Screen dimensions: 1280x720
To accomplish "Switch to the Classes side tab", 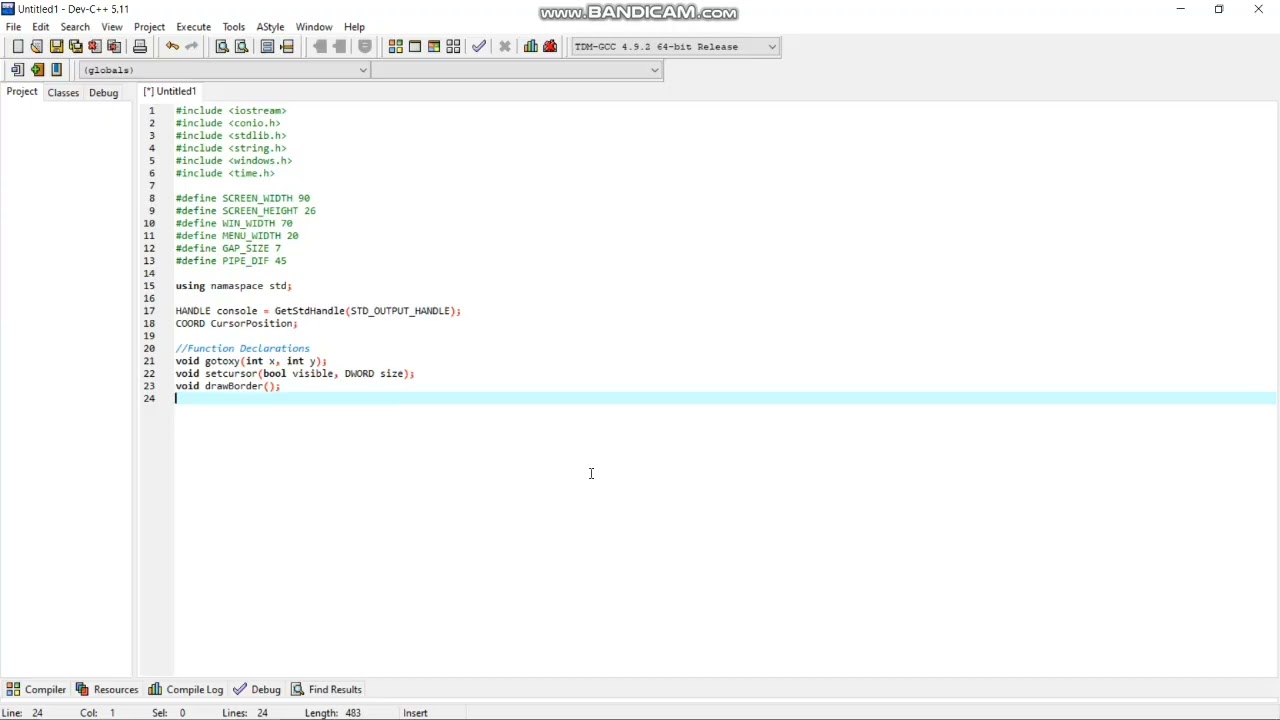I will coord(63,93).
